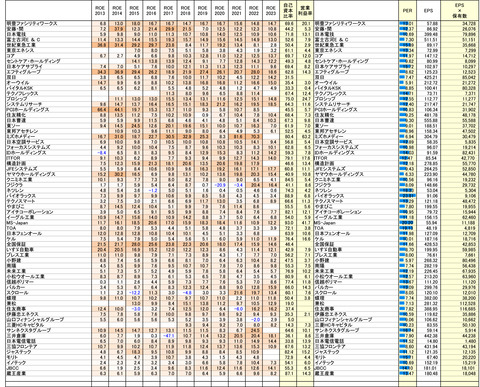Screen dimensions: 480x387
Task: Click the 41.7 営業利益率 cell for MS-Japan
Action: coord(305,223)
